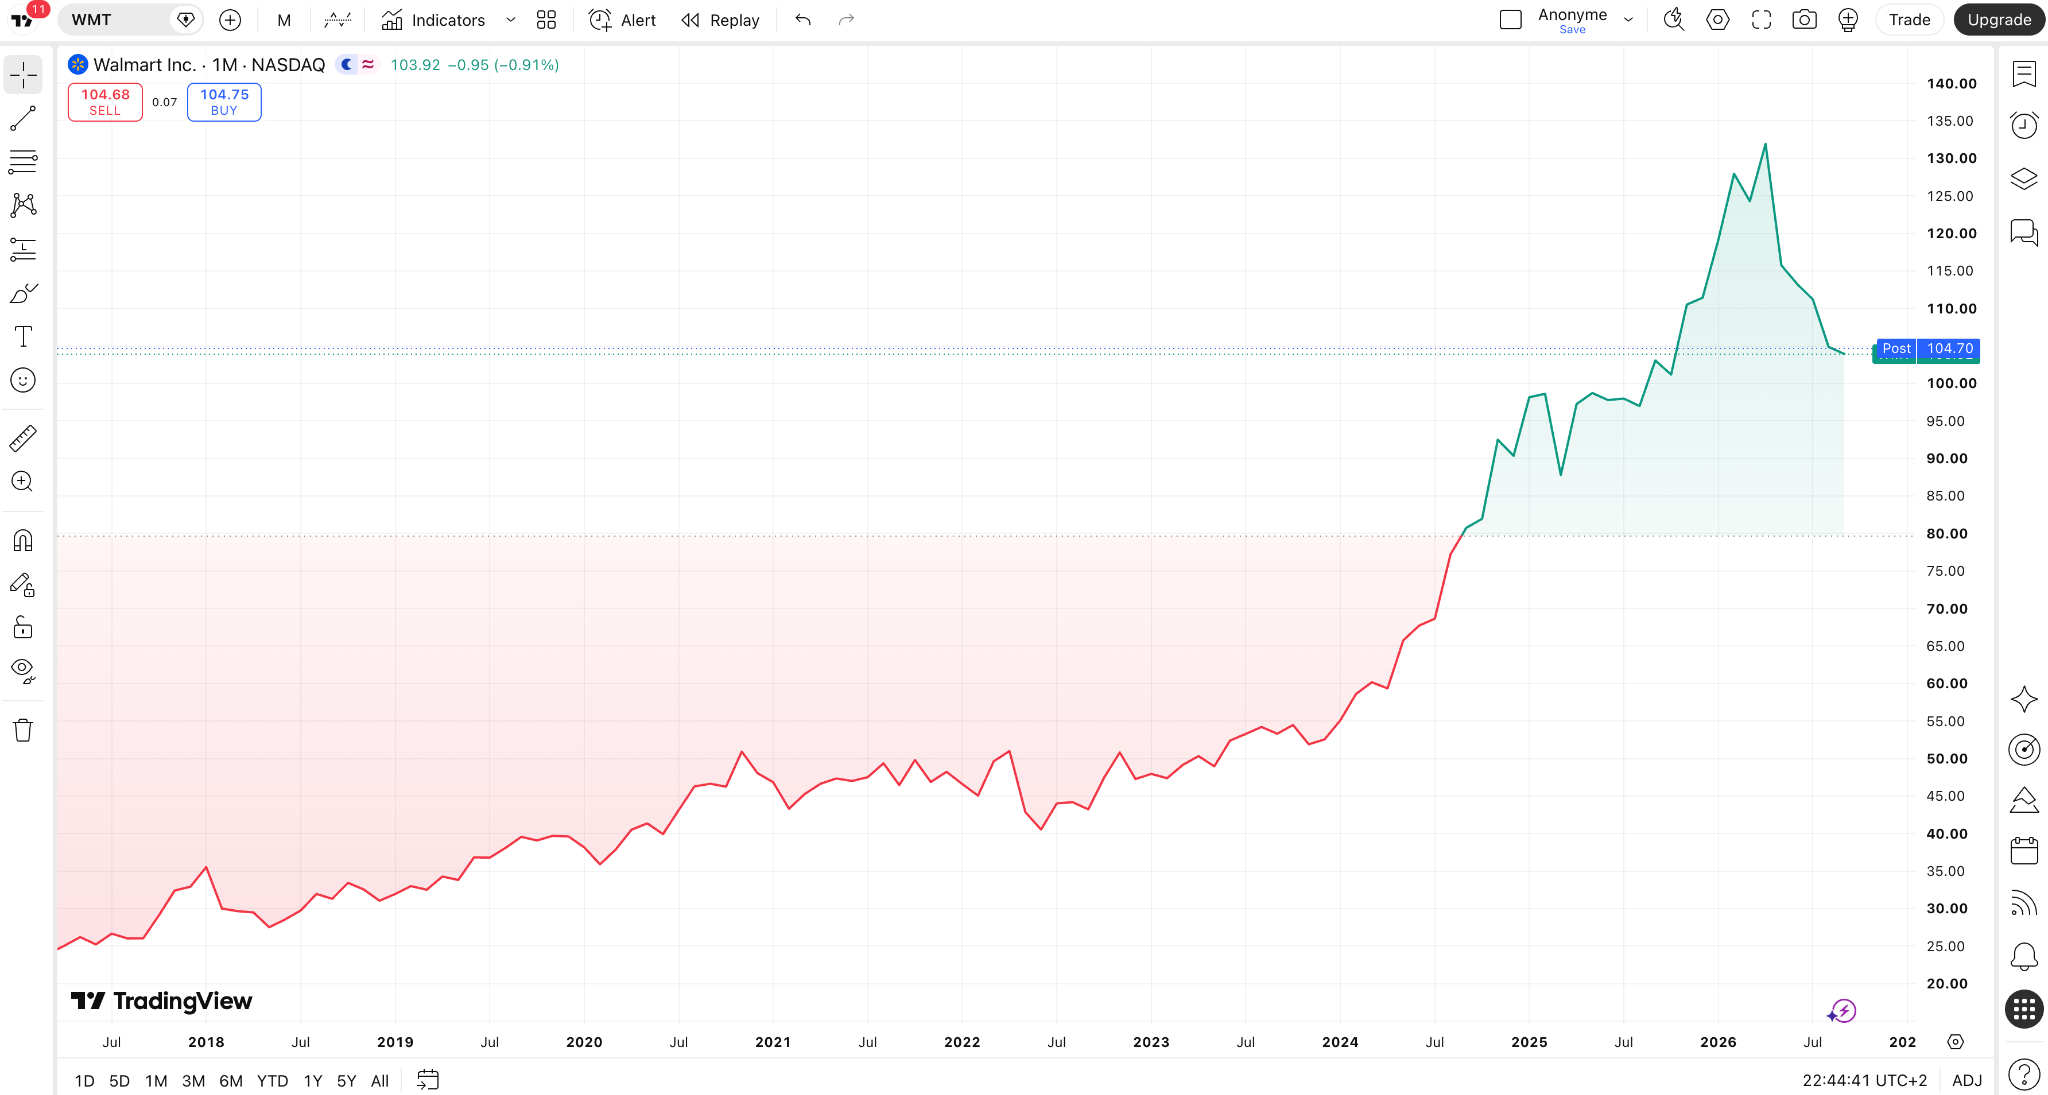
Task: Open the chats panel
Action: point(2024,233)
